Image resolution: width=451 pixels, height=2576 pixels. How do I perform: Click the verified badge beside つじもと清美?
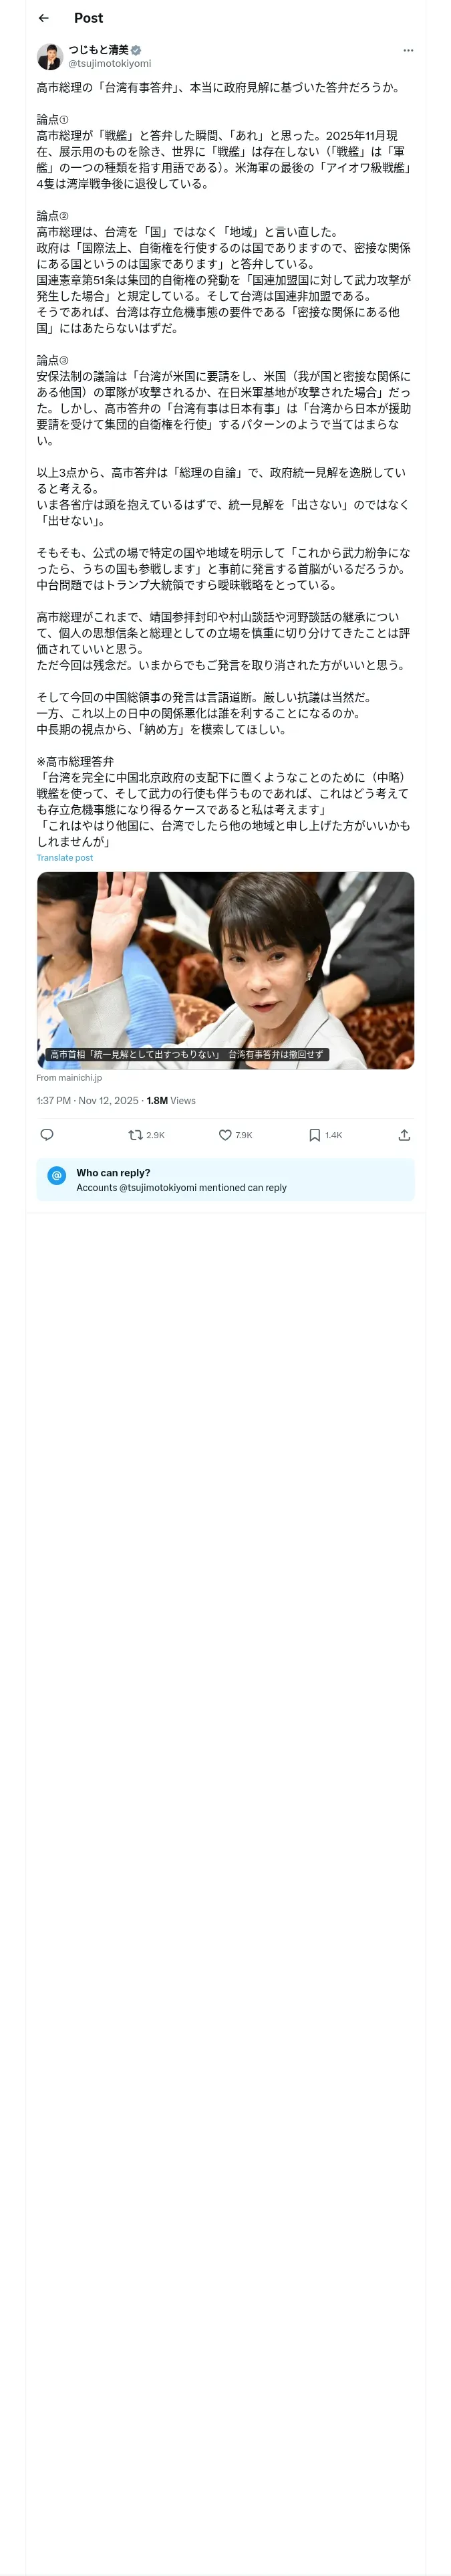(x=136, y=50)
